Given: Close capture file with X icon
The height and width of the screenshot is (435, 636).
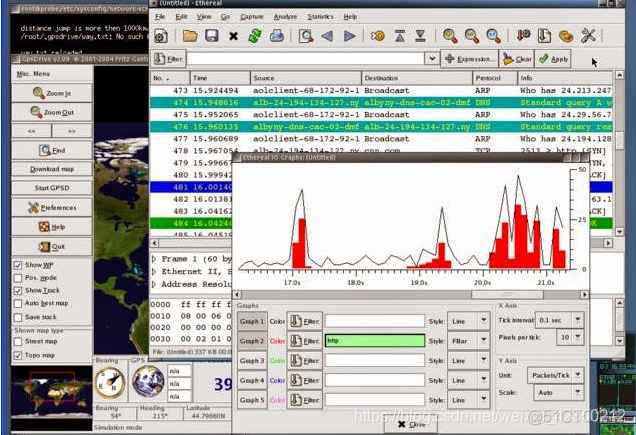Looking at the screenshot, I should (x=233, y=36).
